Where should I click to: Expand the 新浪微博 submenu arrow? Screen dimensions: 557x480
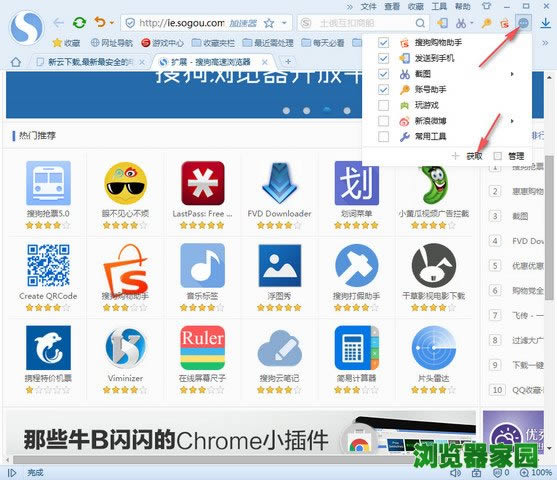coord(512,121)
